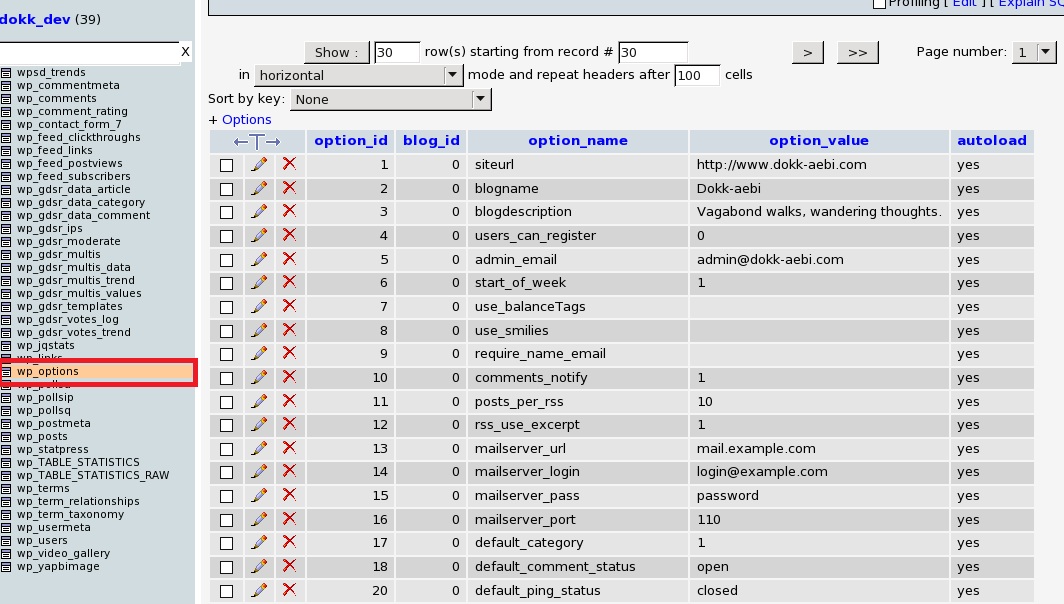Expand the Sort by key dropdown
The image size is (1064, 604).
point(390,99)
